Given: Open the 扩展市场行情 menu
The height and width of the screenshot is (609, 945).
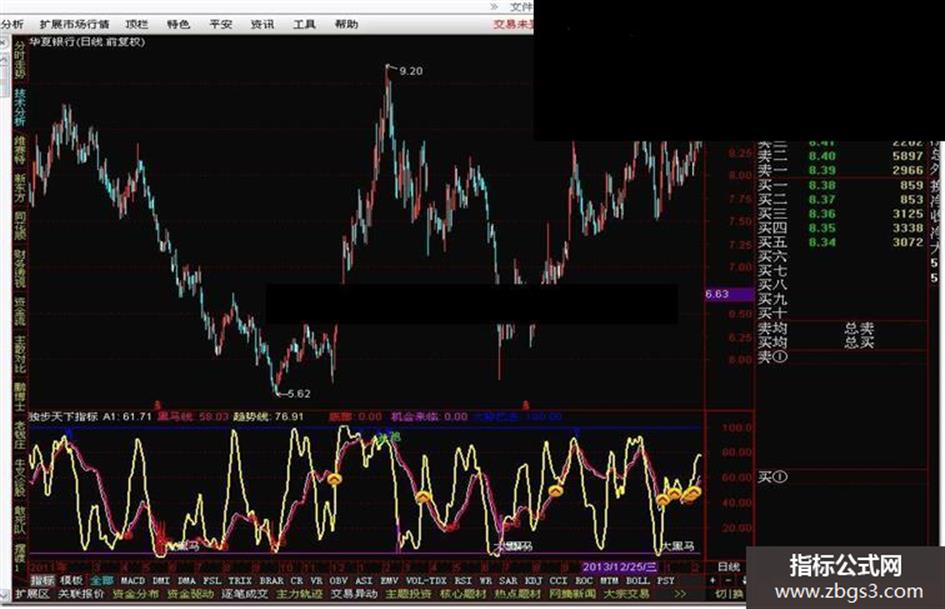Looking at the screenshot, I should 74,24.
